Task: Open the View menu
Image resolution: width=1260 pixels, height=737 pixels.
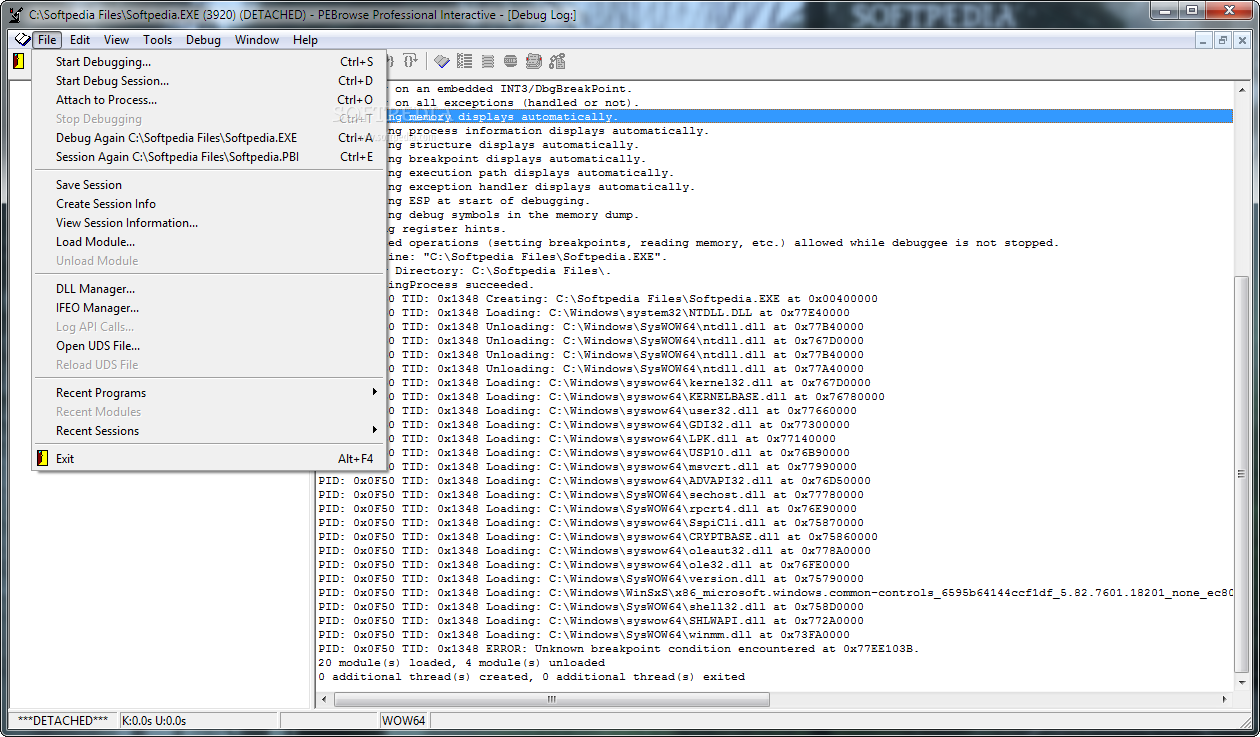Action: pos(116,40)
